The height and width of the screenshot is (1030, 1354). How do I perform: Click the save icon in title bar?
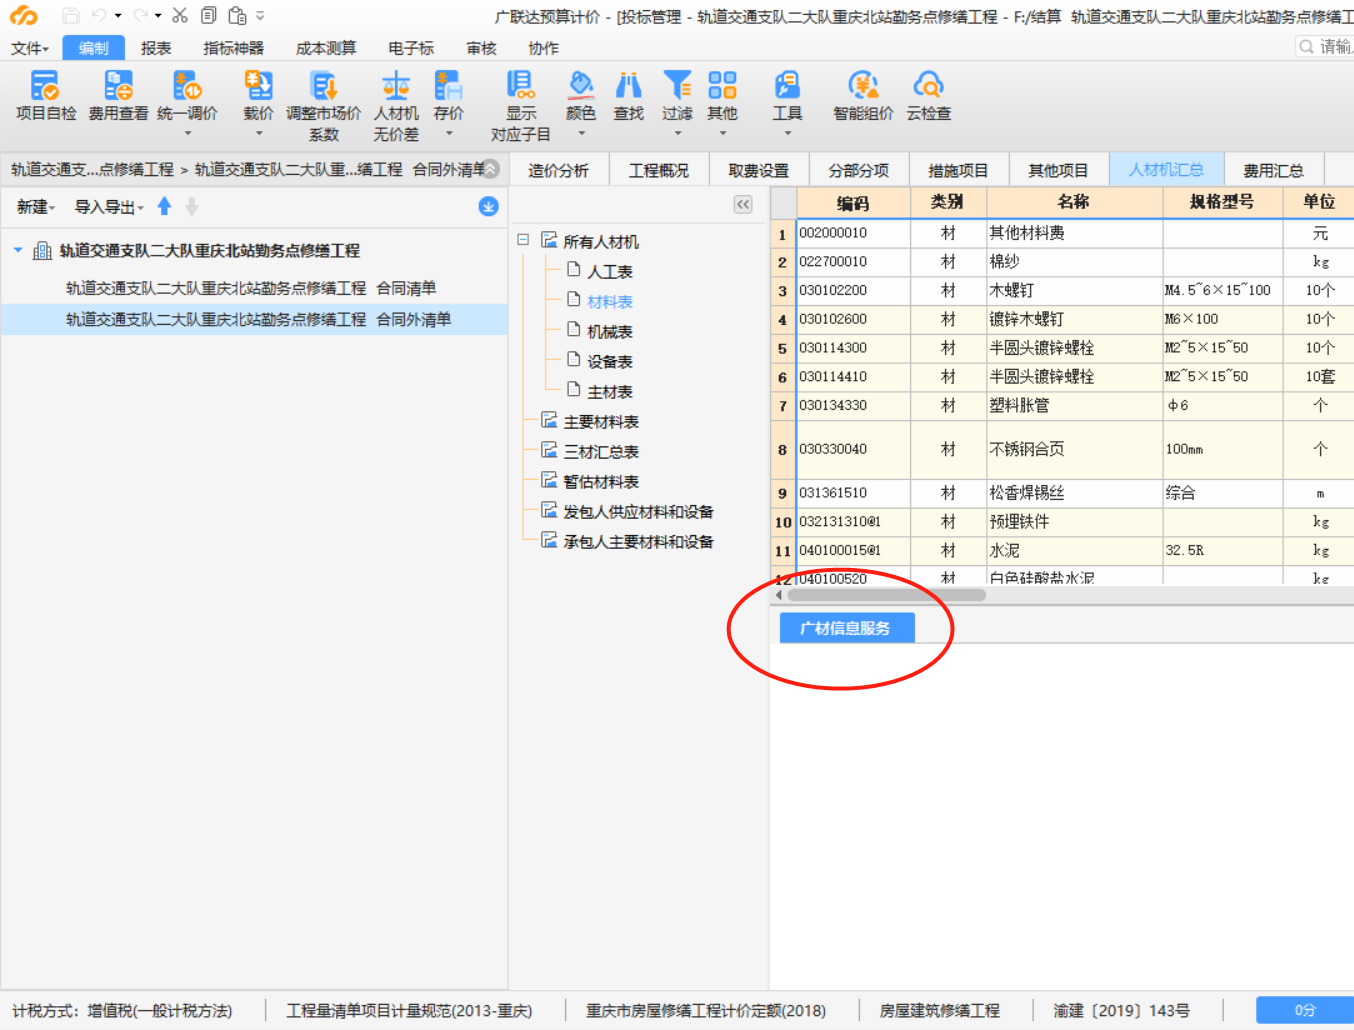click(70, 15)
